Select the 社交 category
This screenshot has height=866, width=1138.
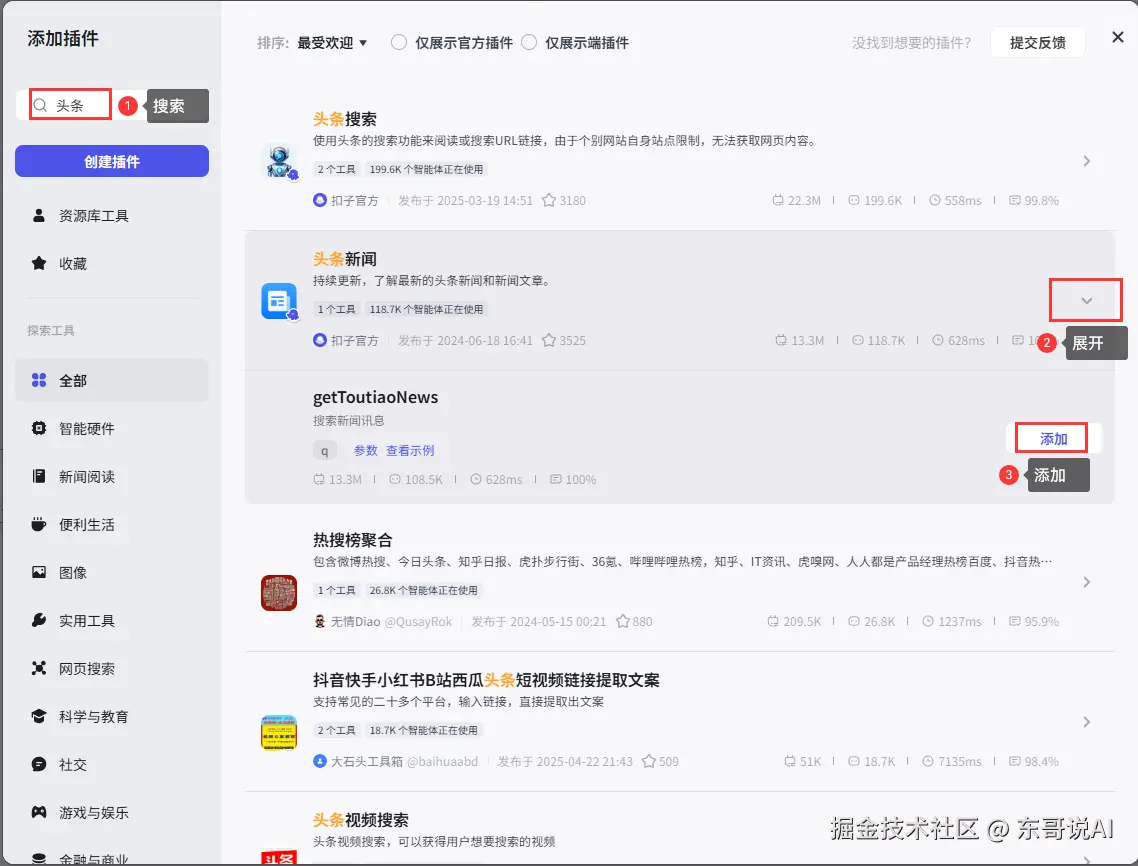click(112, 764)
